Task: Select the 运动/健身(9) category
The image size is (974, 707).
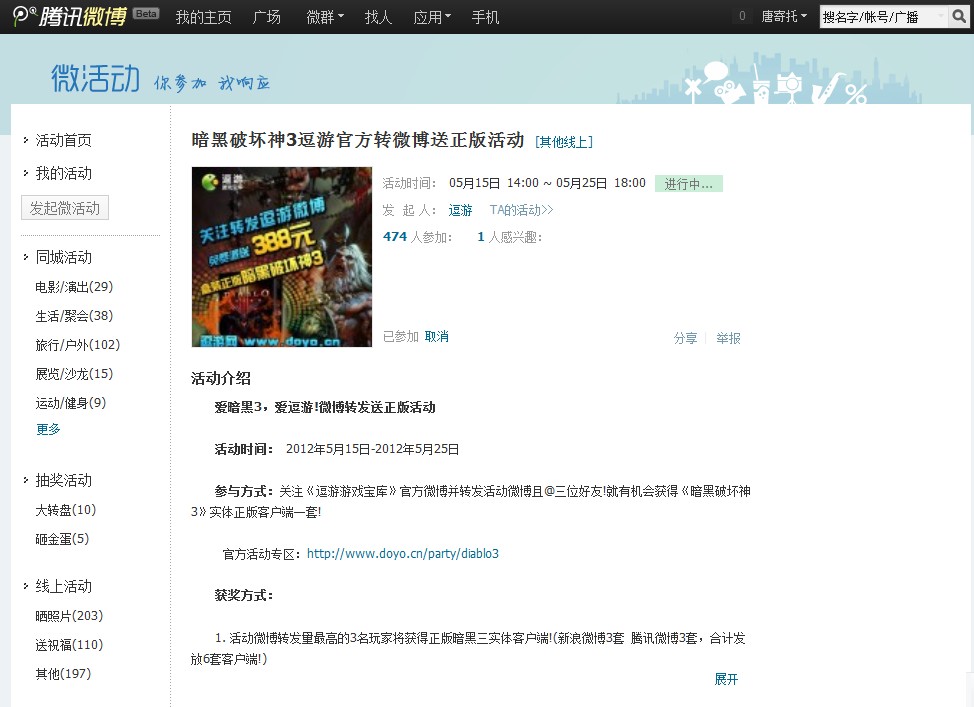Action: (x=71, y=403)
